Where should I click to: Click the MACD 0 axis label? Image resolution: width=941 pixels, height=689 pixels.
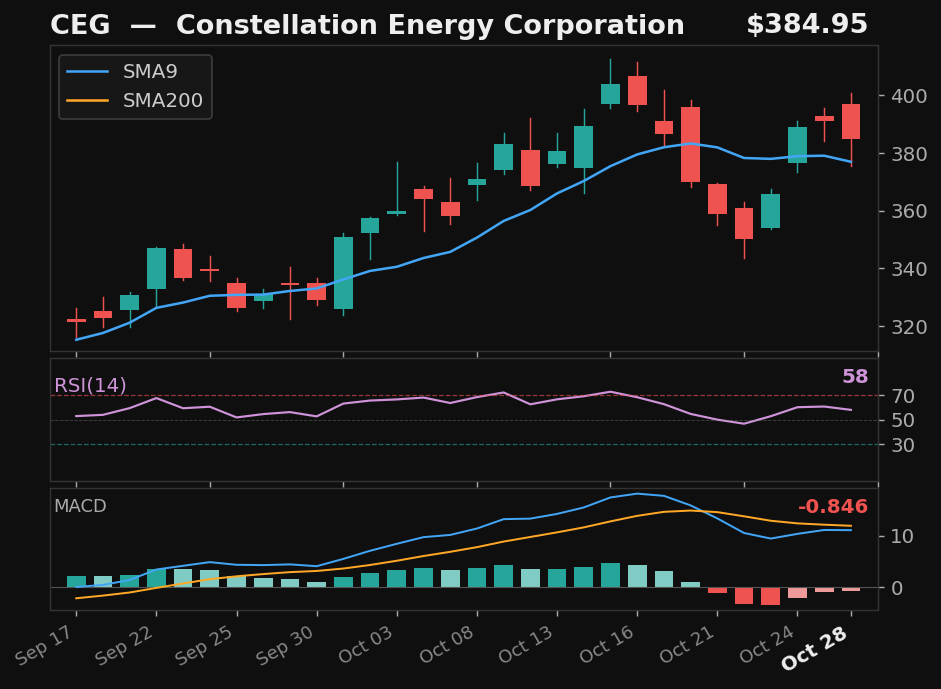tap(897, 588)
